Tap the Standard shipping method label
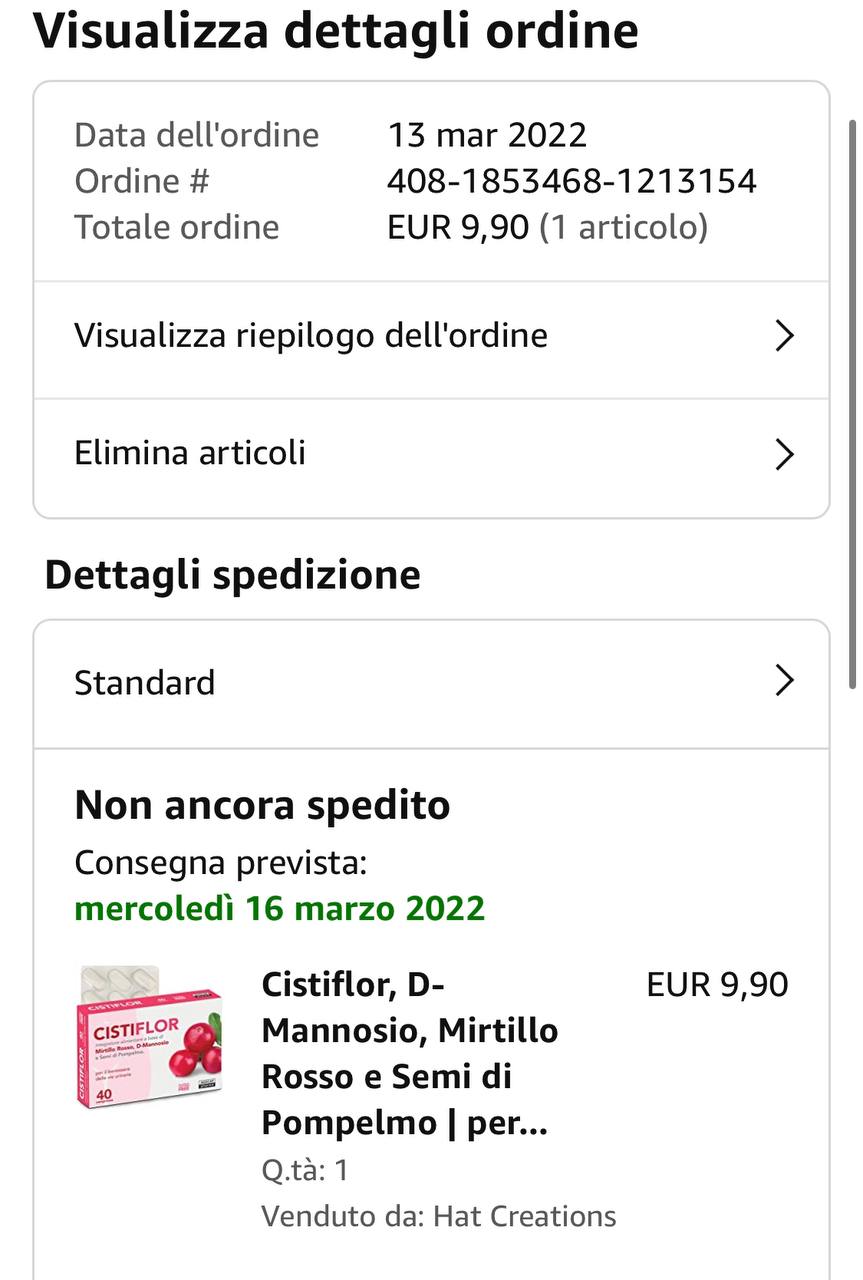Screen dimensions: 863x1280 pos(145,683)
